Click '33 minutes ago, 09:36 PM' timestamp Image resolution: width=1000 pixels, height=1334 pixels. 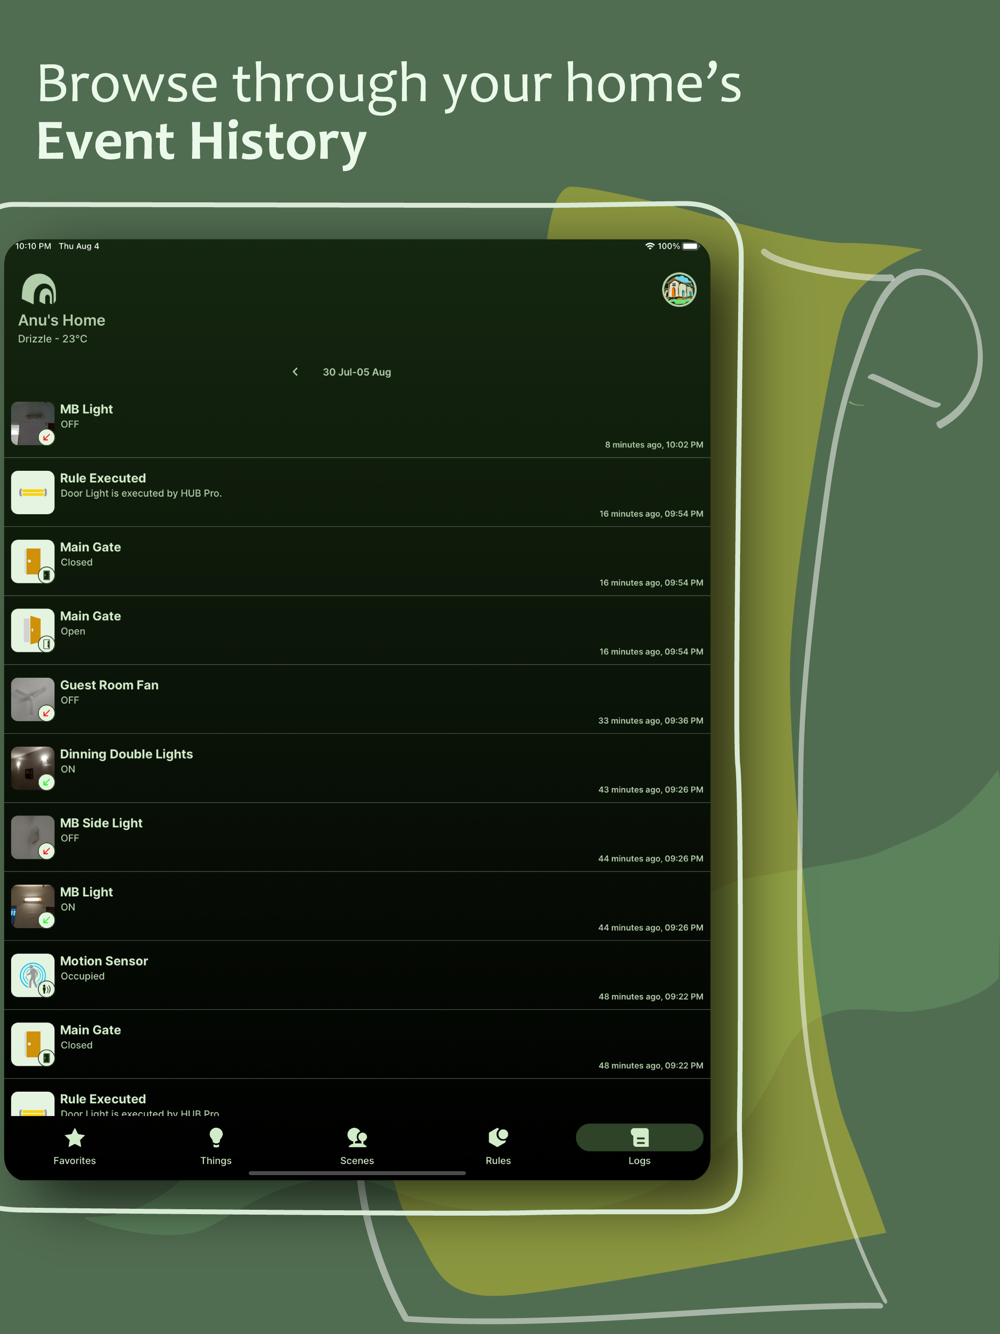651,721
